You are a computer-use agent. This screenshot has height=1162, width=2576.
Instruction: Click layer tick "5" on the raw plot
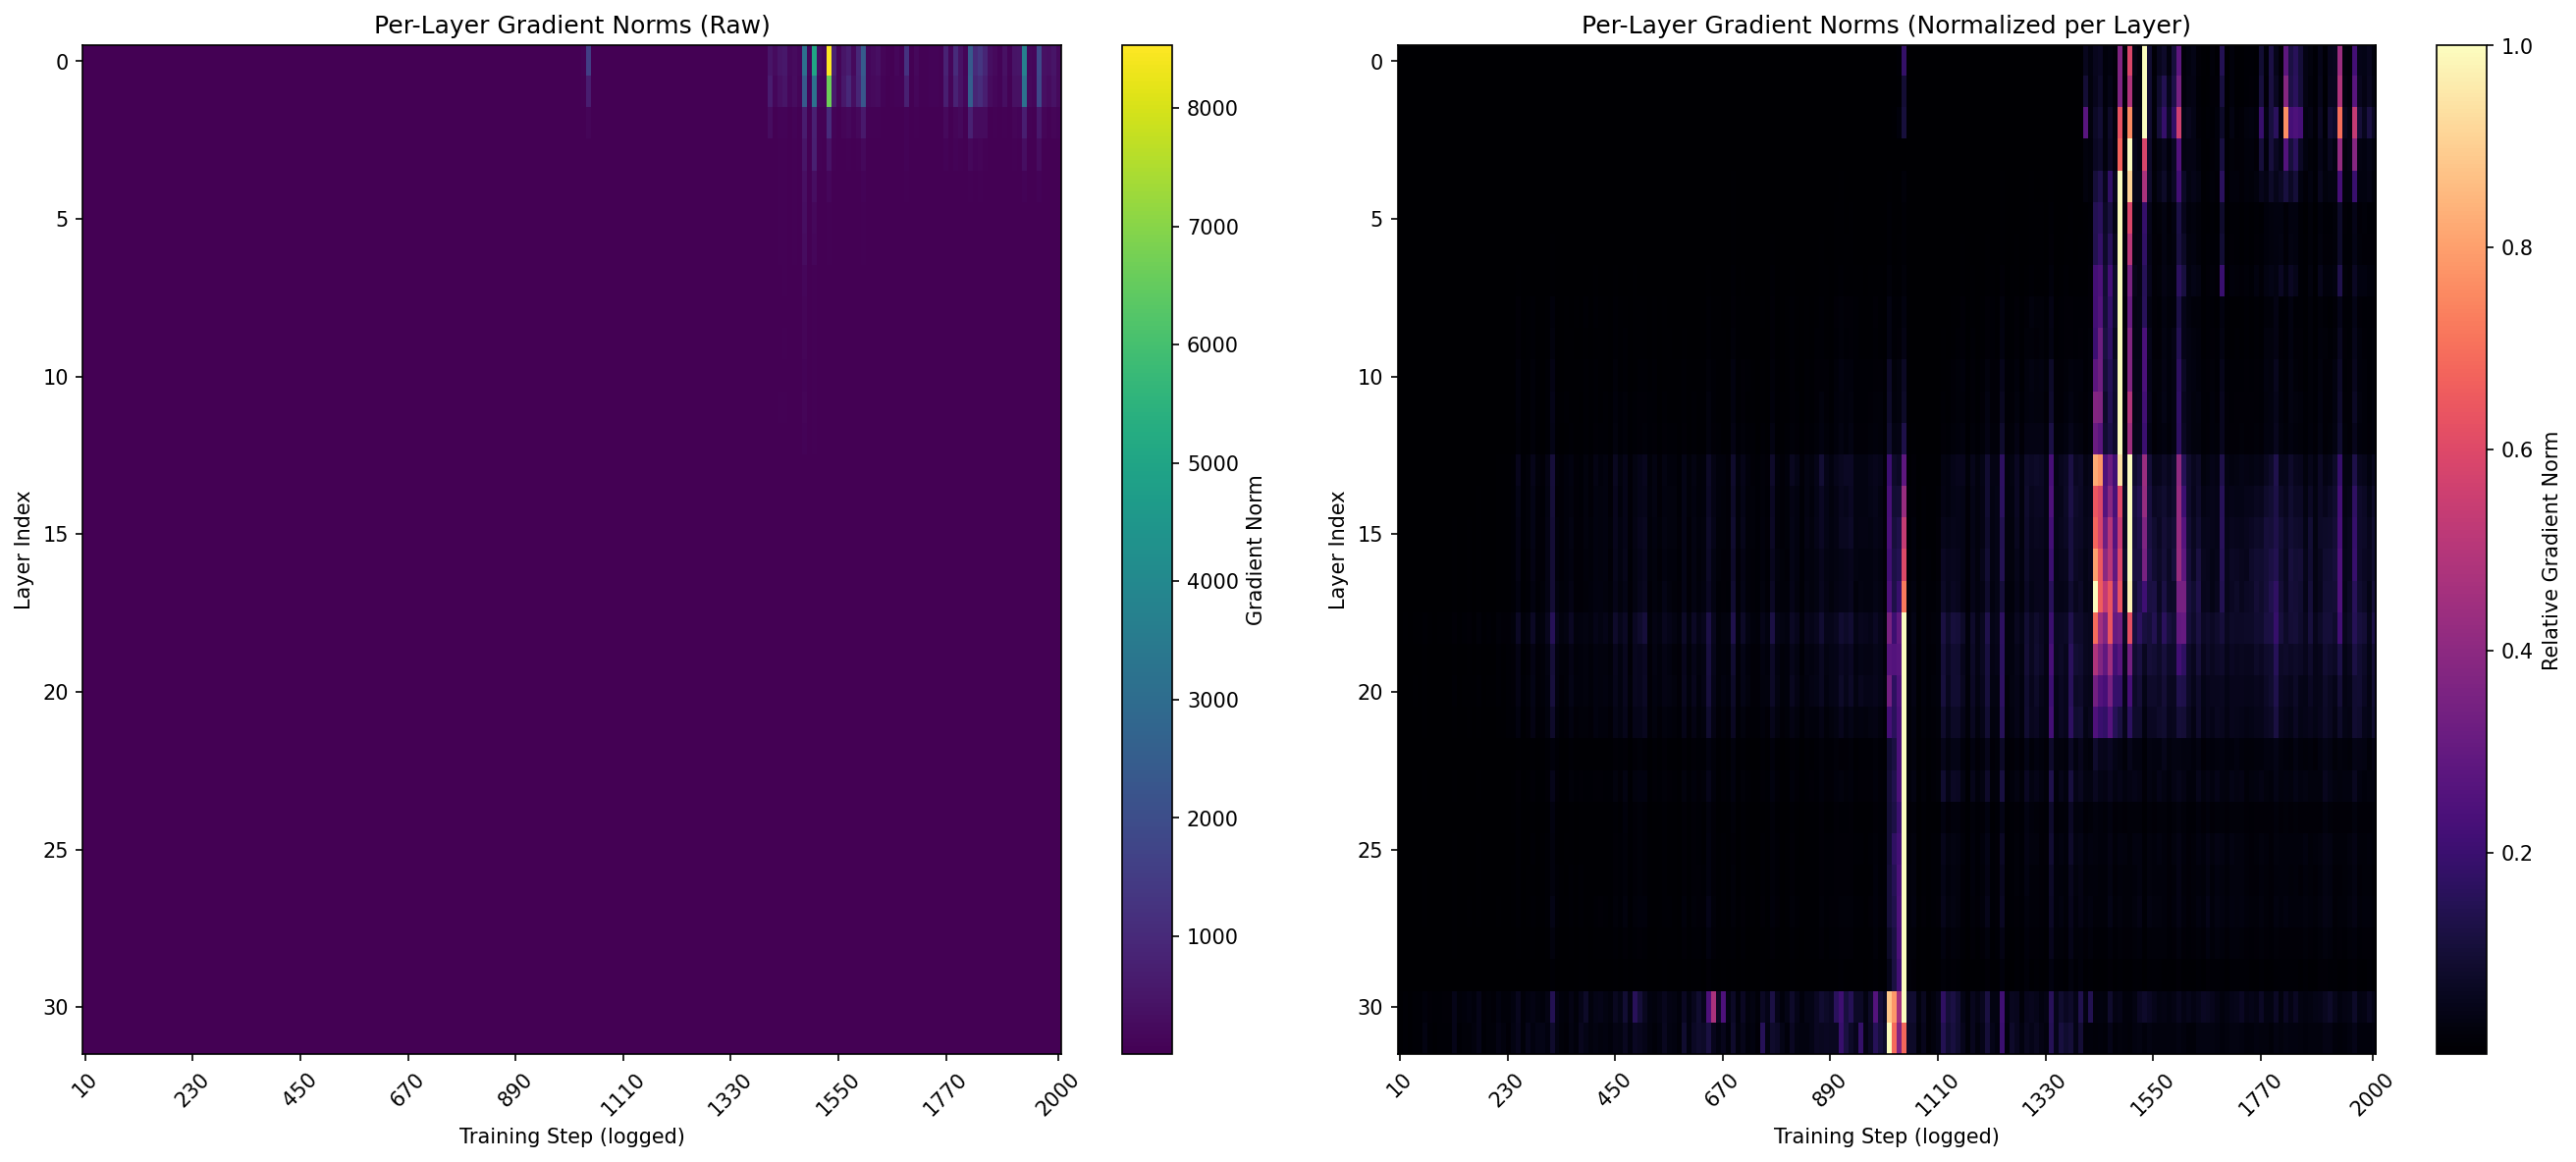point(62,219)
